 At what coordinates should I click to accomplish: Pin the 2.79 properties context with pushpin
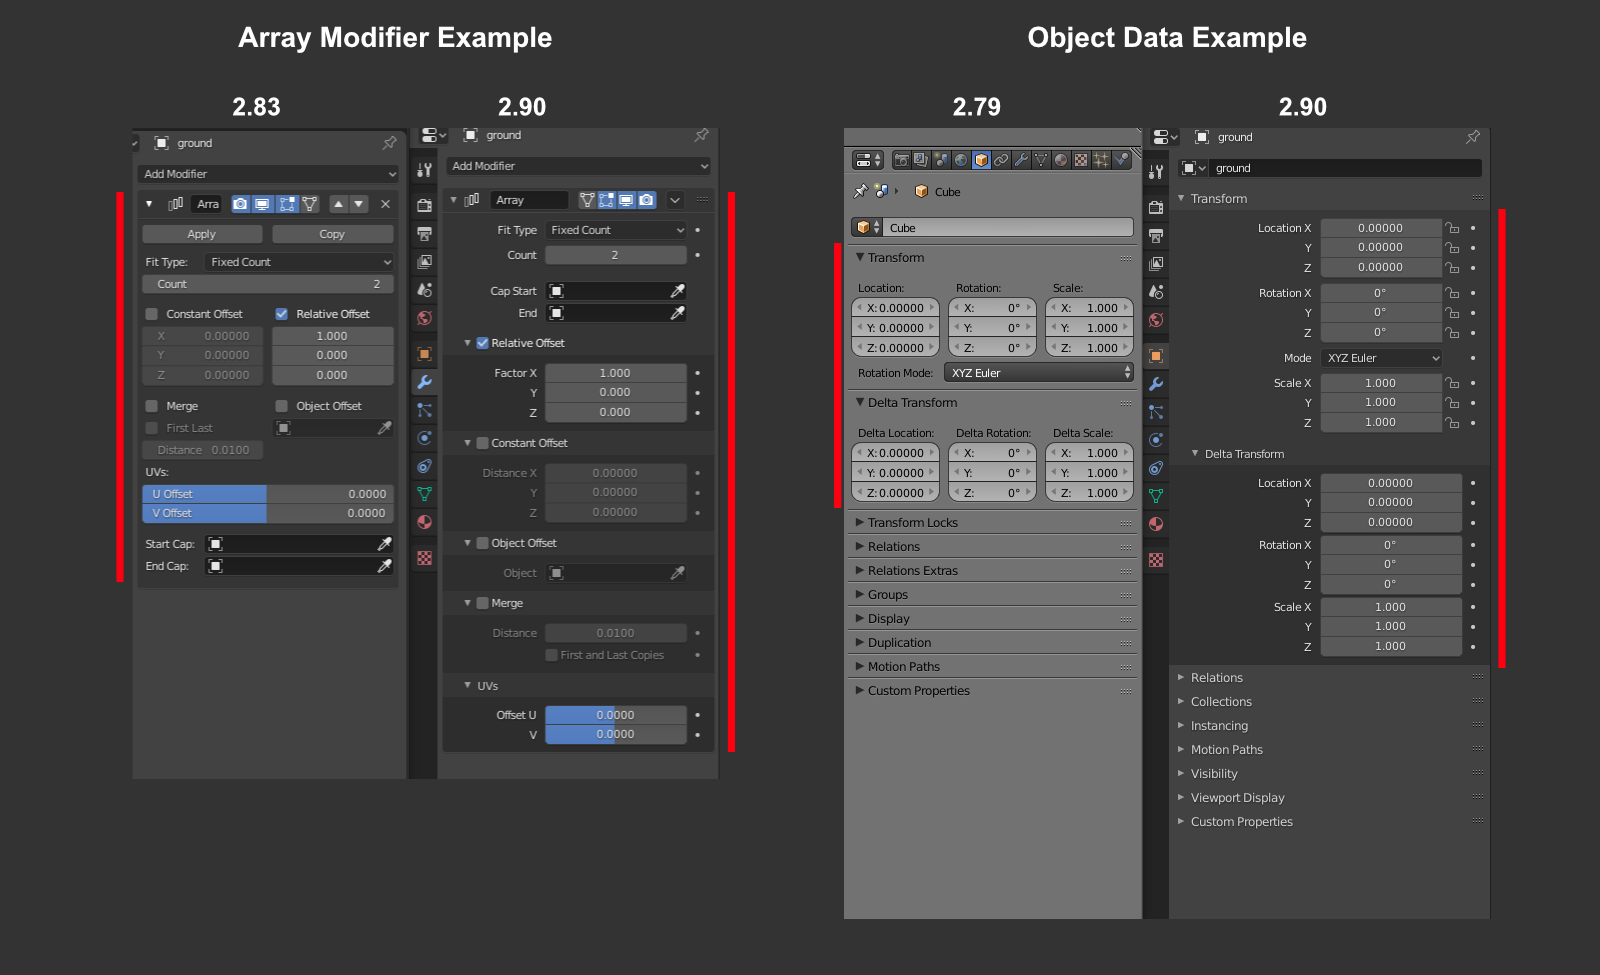860,191
